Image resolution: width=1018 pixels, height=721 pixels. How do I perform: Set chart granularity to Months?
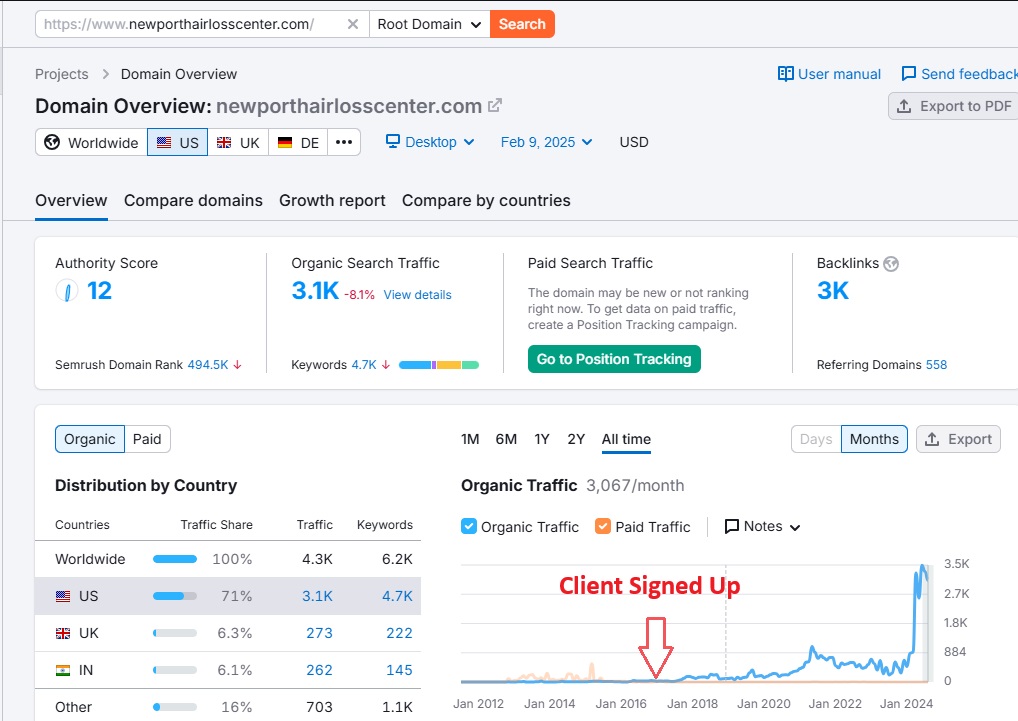pos(875,439)
